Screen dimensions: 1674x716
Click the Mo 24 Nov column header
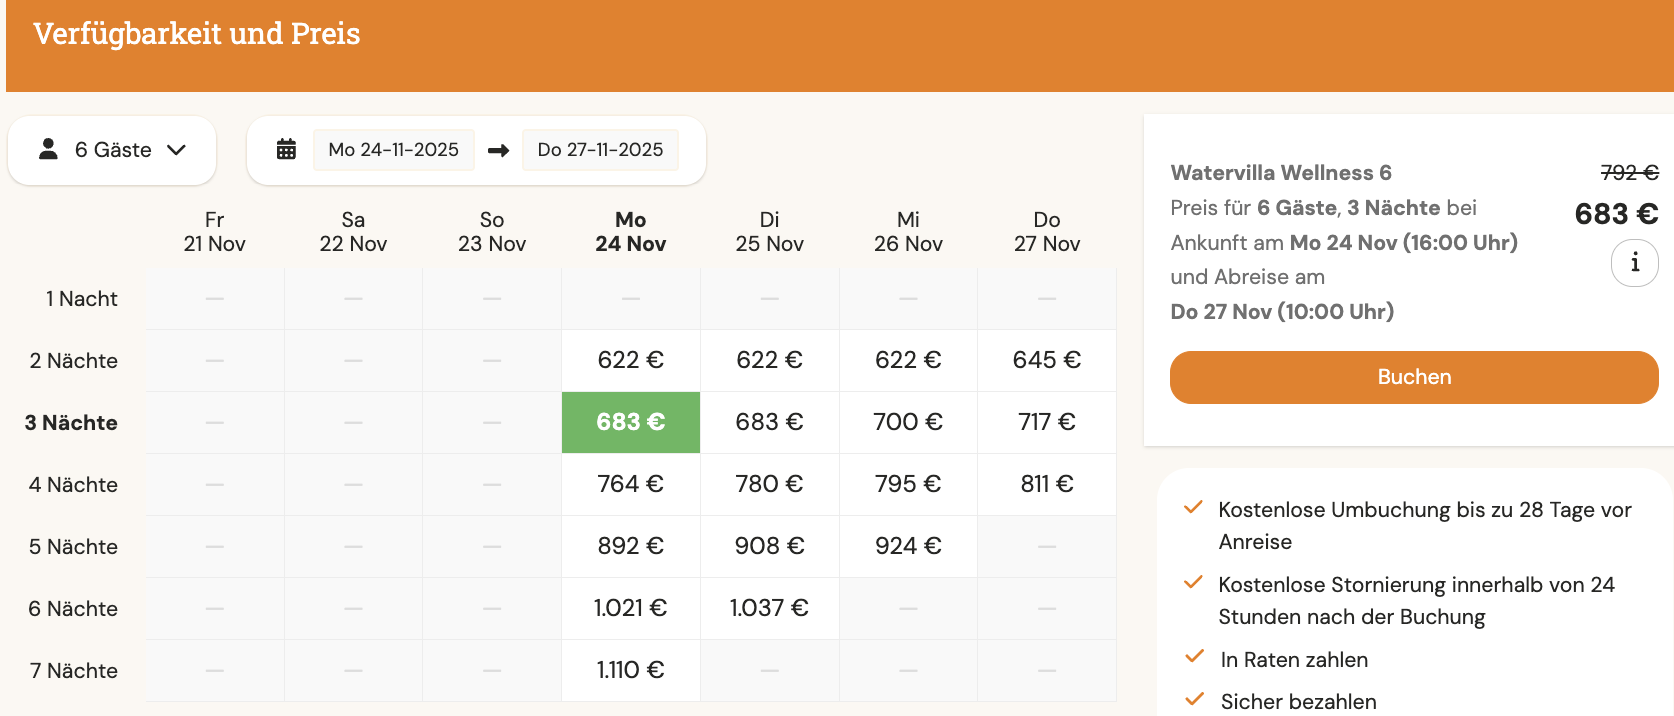tap(630, 232)
